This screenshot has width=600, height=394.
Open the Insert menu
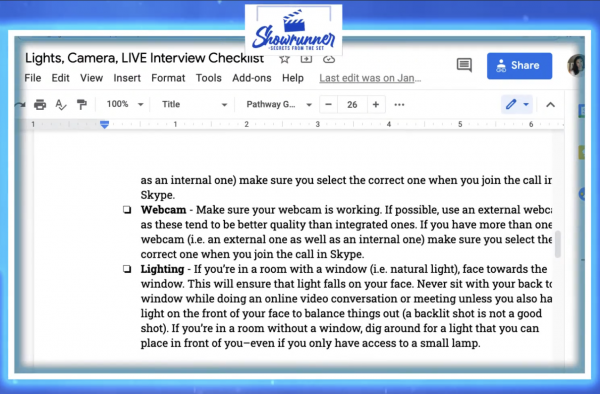click(x=127, y=78)
